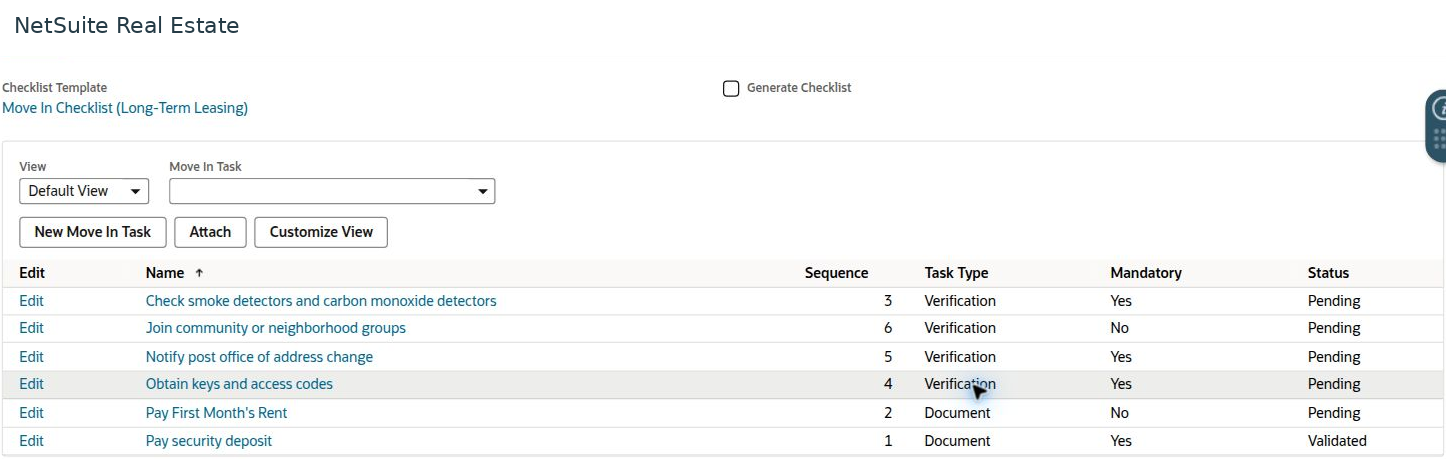Click Mandatory No in Join community row

click(1119, 328)
